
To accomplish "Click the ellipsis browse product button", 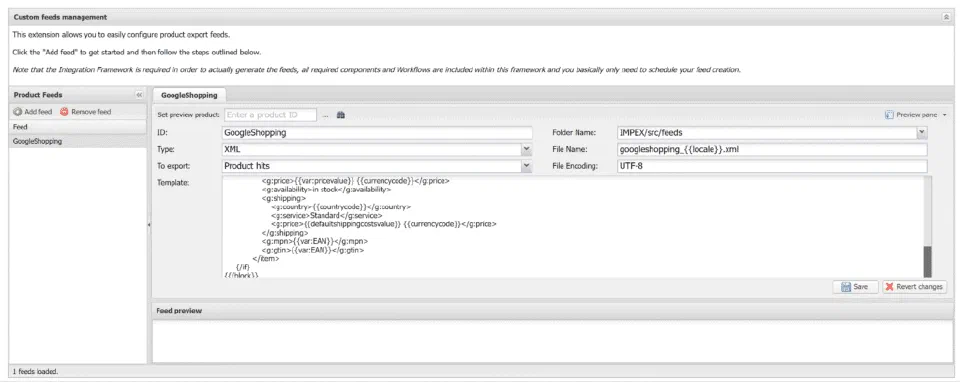I will [326, 115].
